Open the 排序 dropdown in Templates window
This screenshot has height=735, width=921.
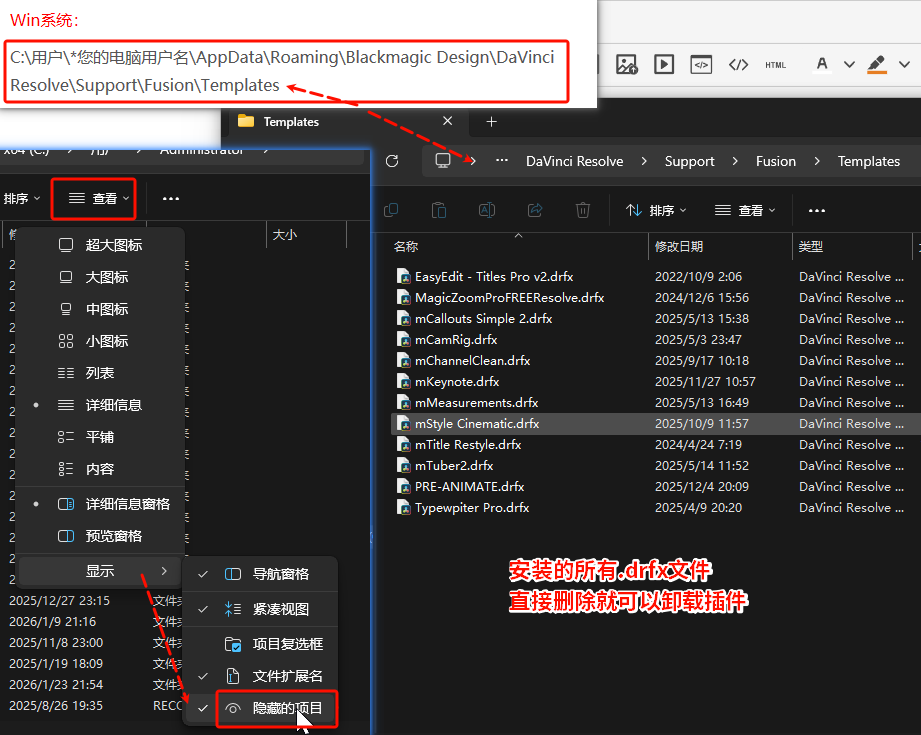pos(656,210)
